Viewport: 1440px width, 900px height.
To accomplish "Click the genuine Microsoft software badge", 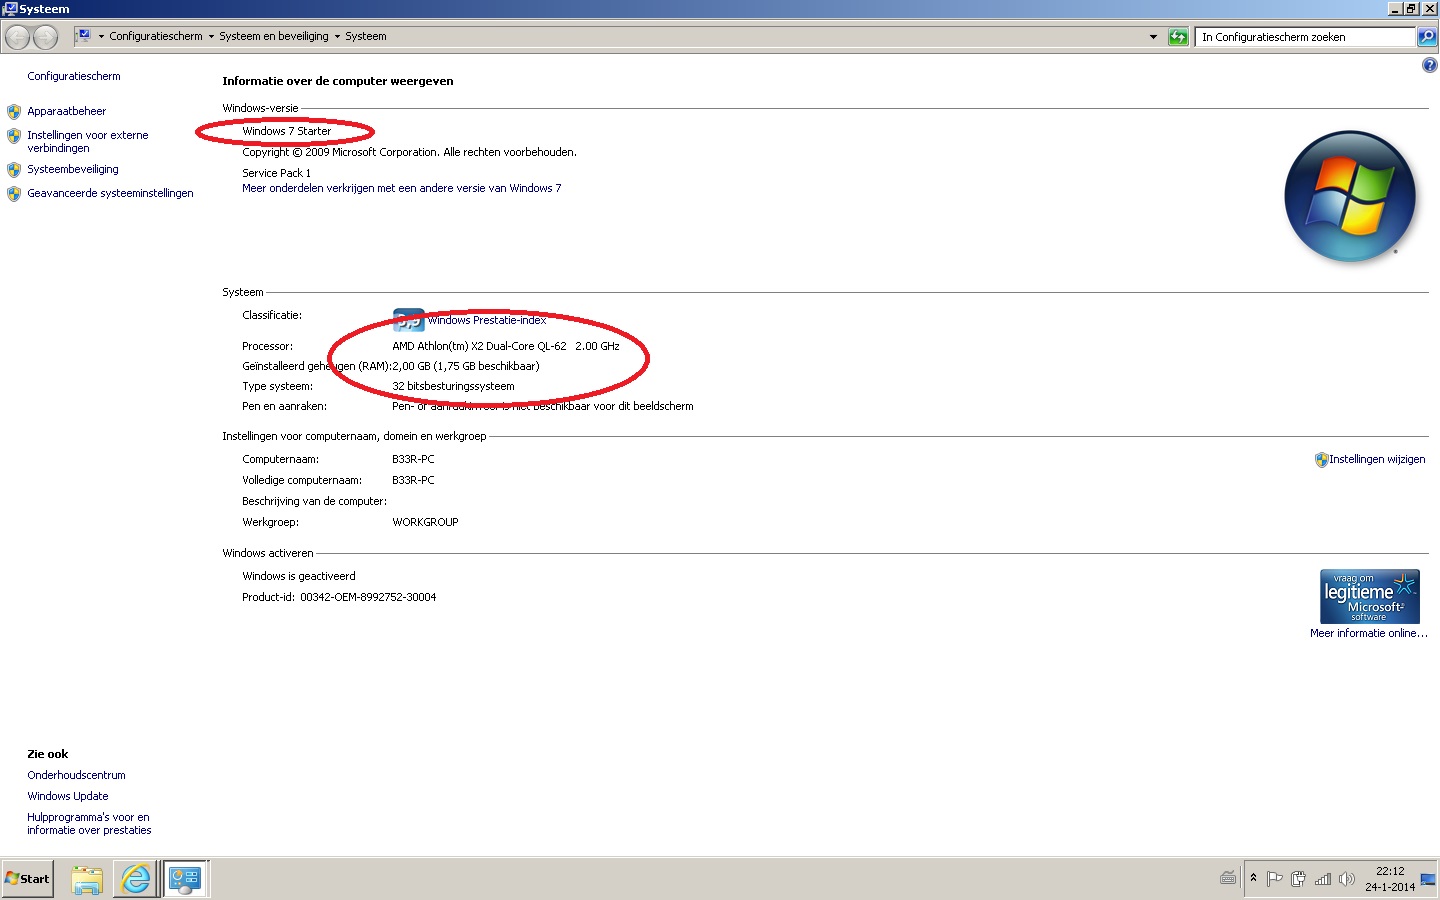I will tap(1369, 597).
